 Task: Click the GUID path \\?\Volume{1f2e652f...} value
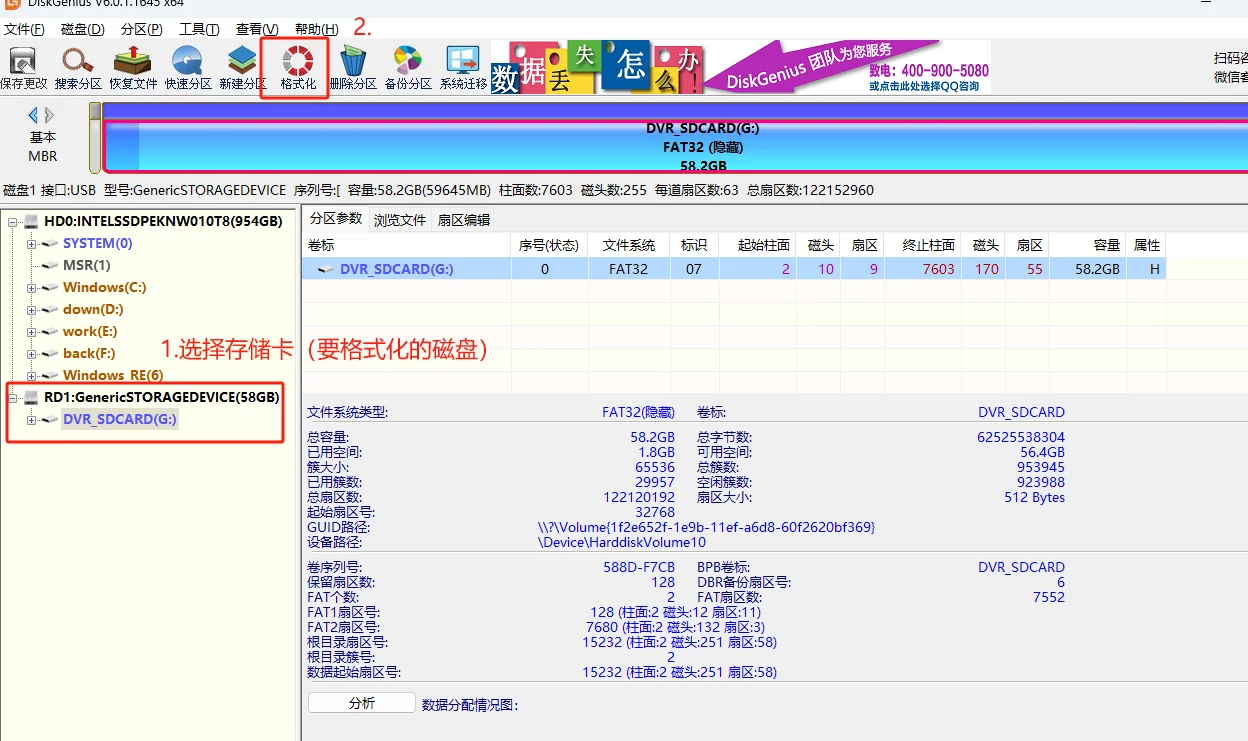706,527
